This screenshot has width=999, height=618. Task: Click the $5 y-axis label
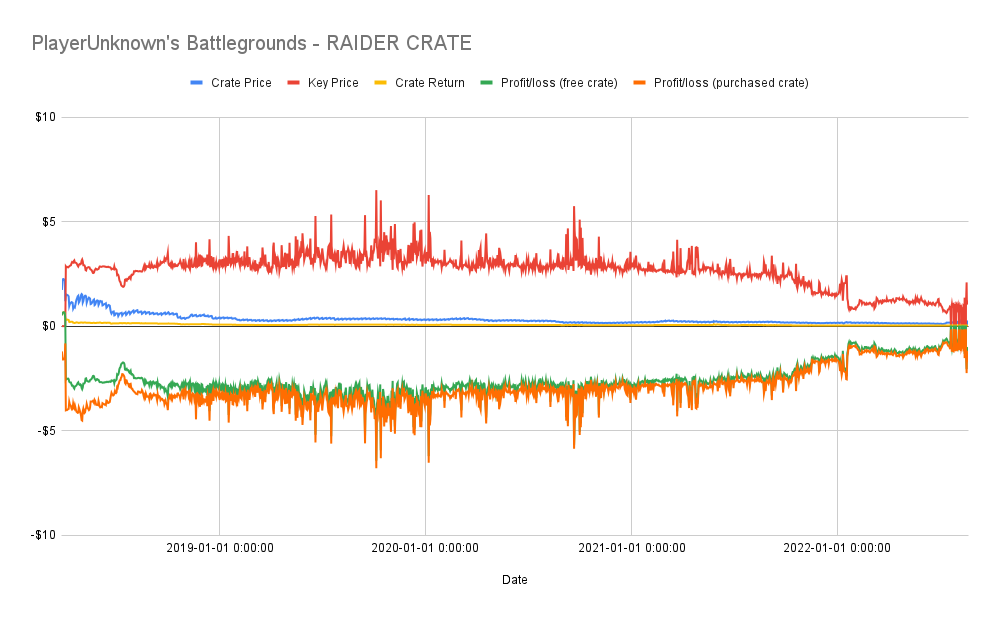(x=48, y=222)
